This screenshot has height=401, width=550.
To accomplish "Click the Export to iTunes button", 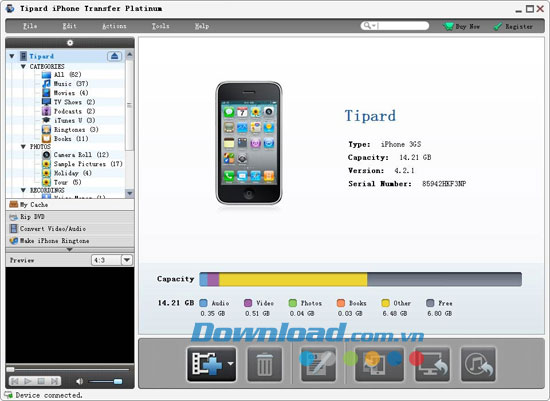I will (x=478, y=364).
